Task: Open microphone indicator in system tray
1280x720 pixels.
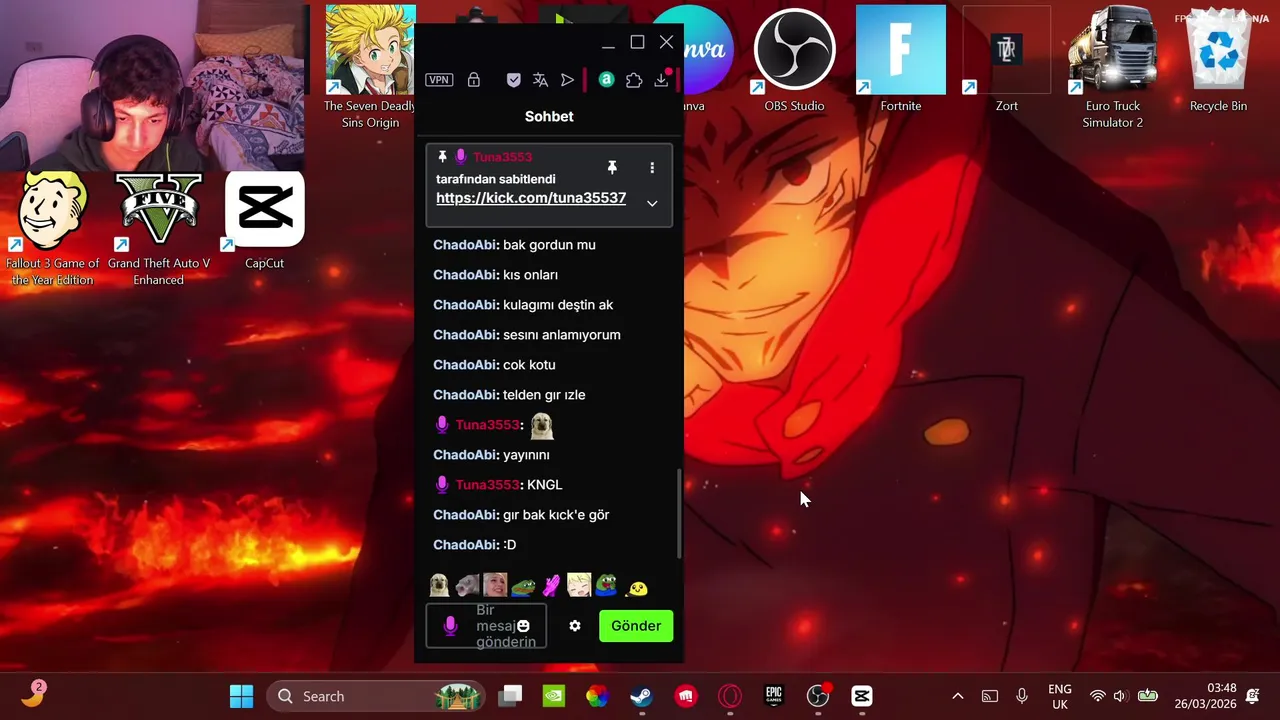Action: pyautogui.click(x=1022, y=696)
